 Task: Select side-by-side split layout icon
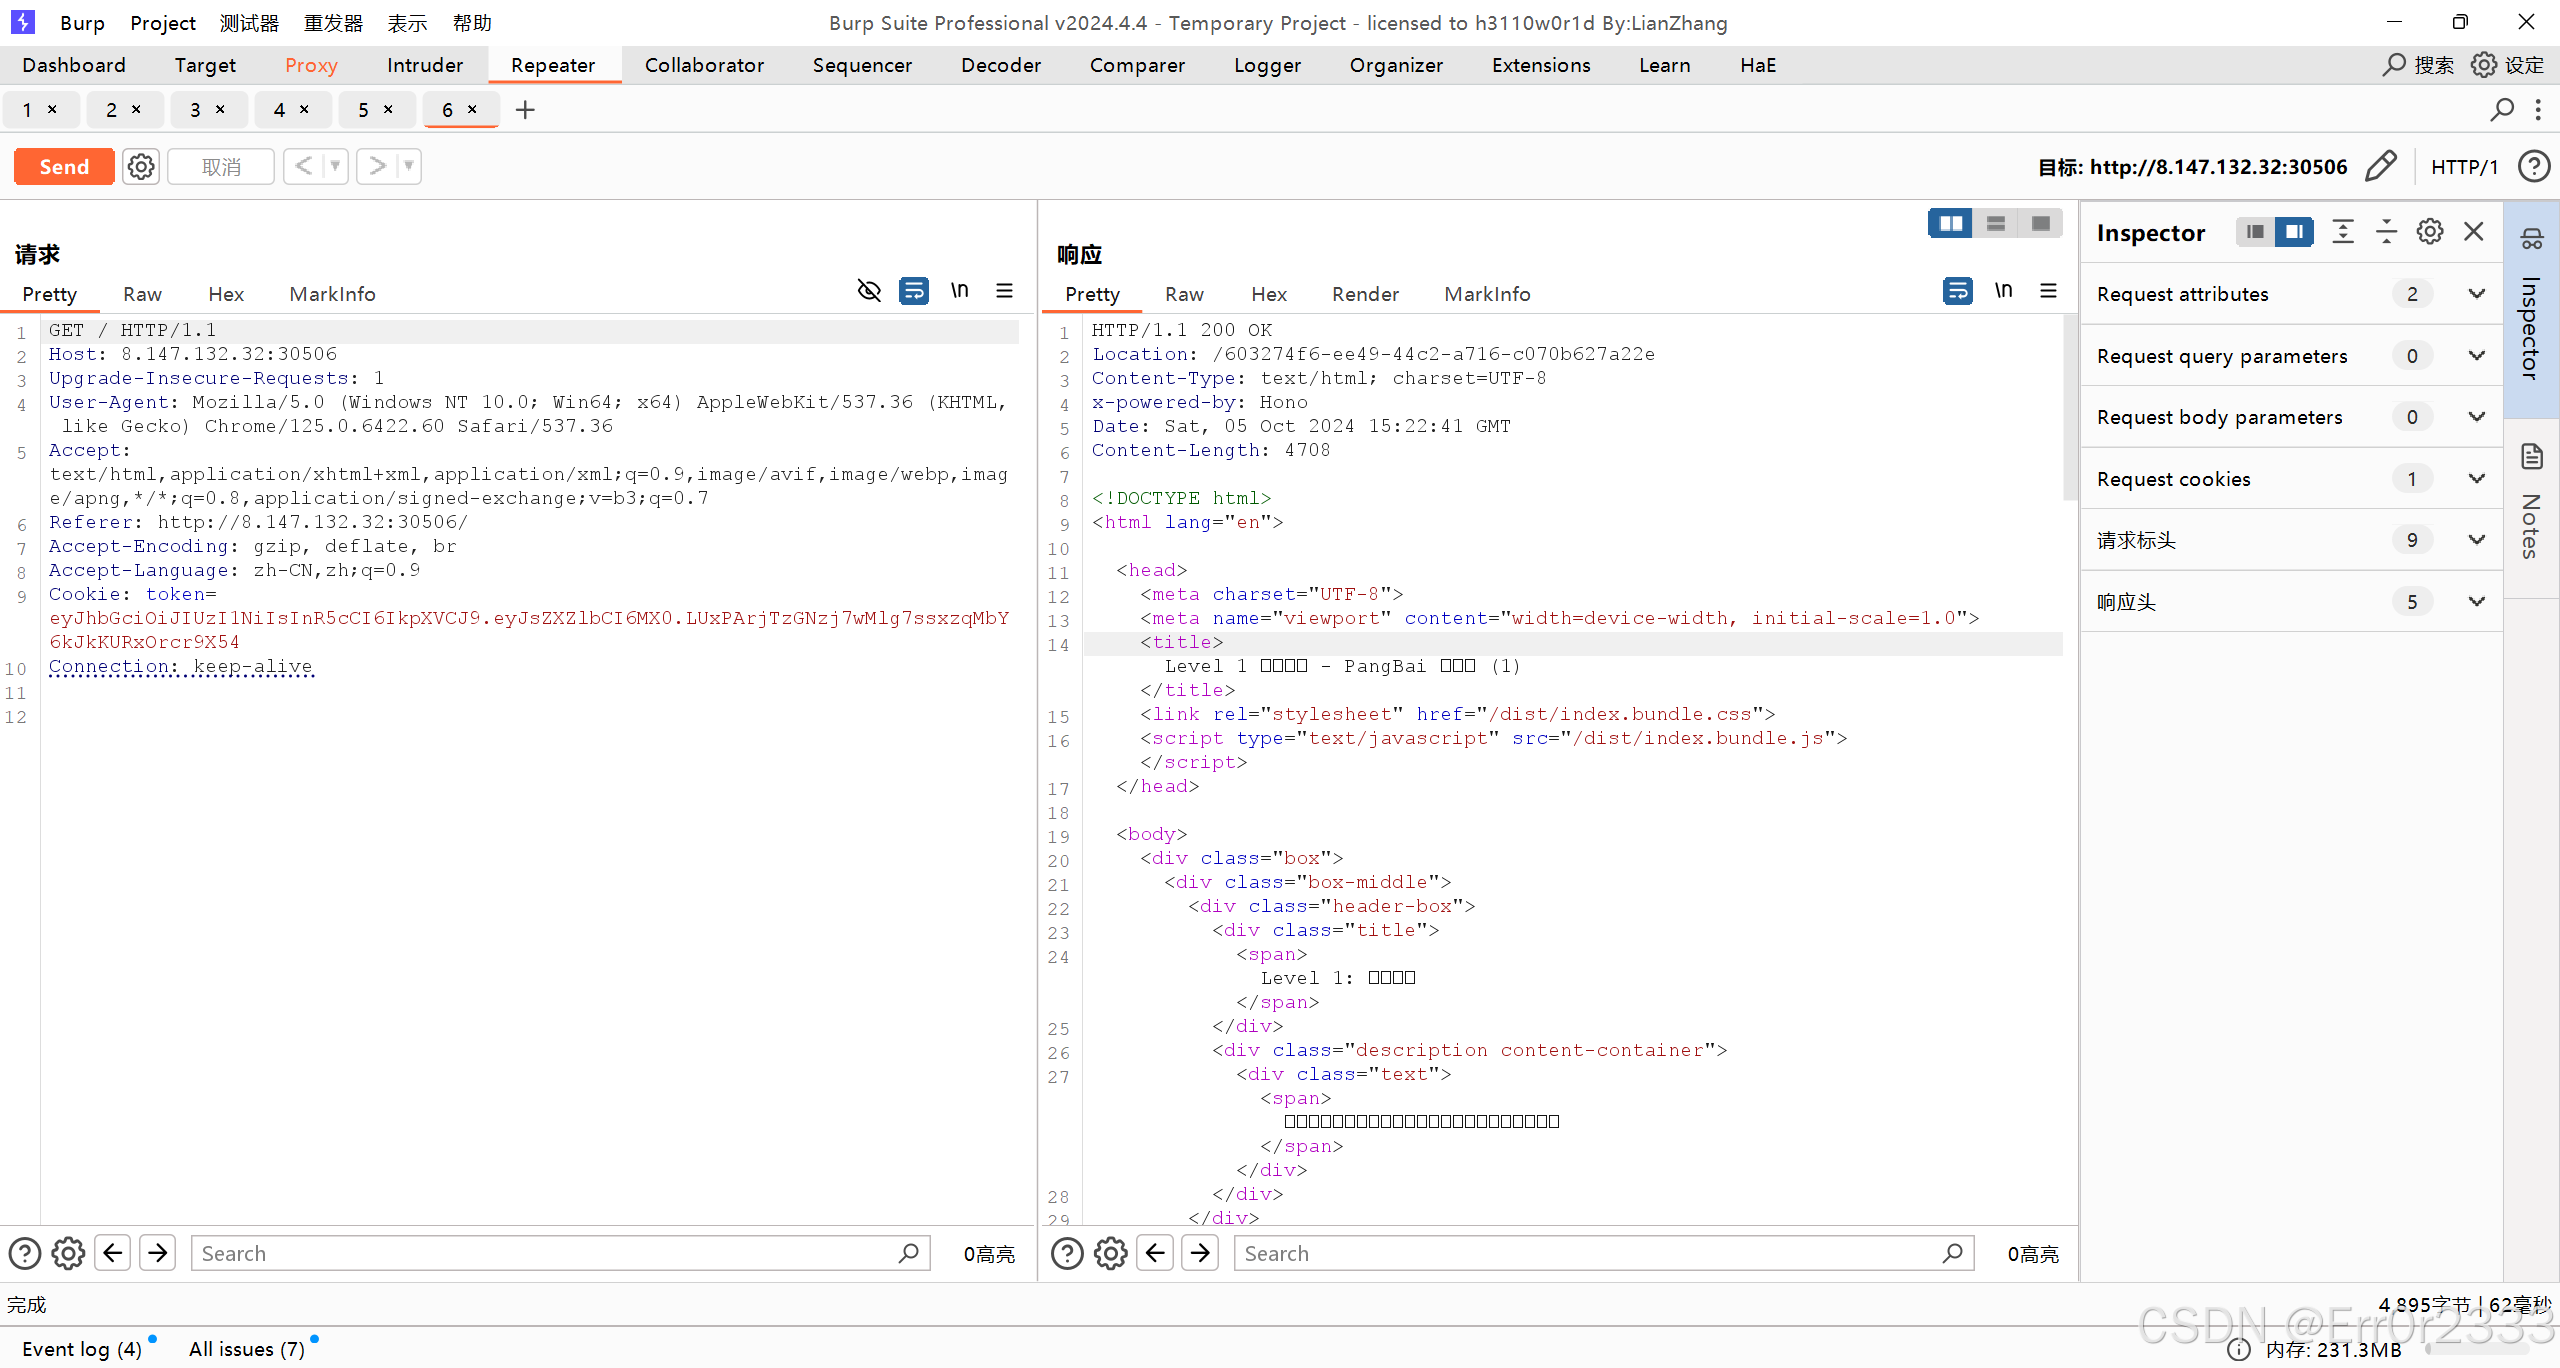click(1950, 223)
